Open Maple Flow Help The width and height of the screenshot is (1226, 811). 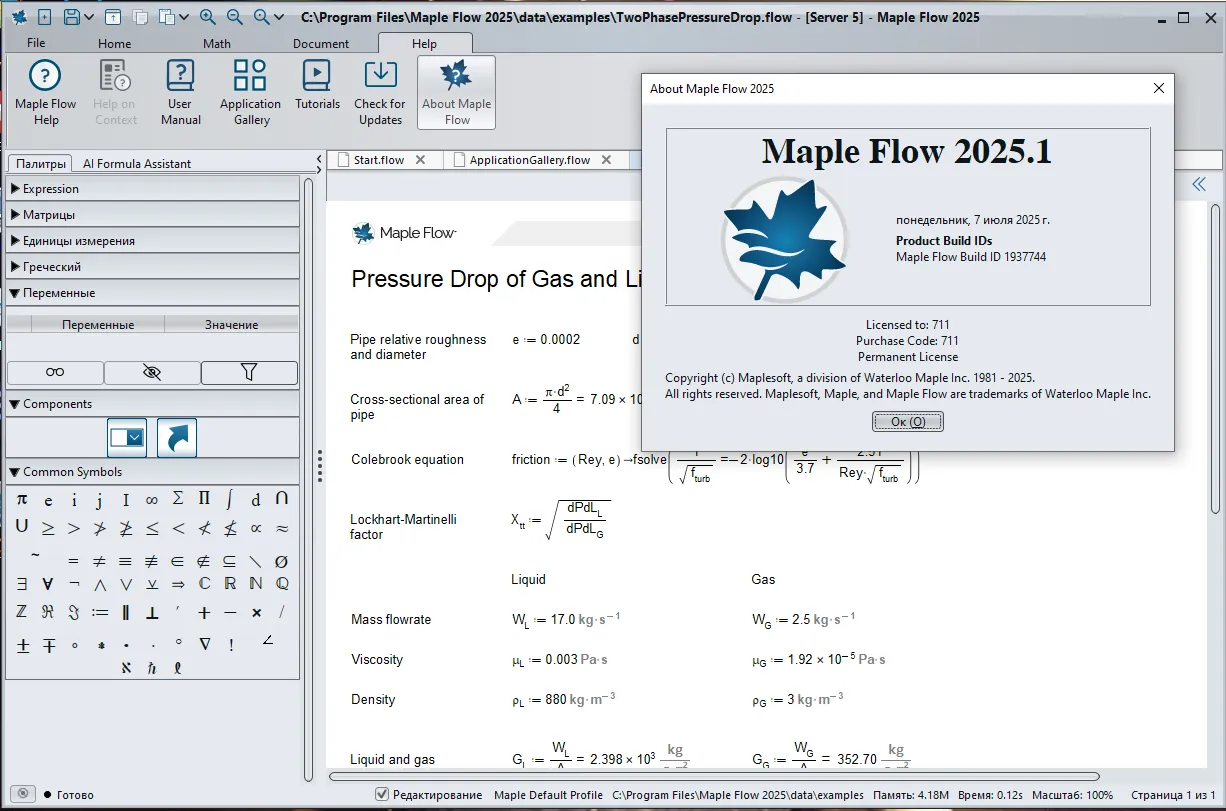[x=45, y=92]
